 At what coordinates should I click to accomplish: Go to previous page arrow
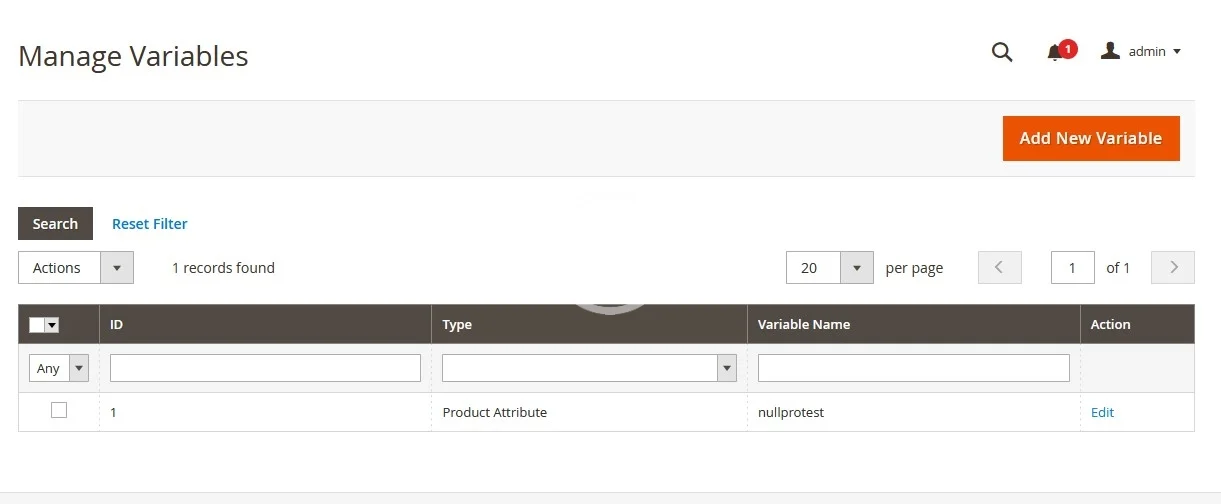tap(999, 268)
